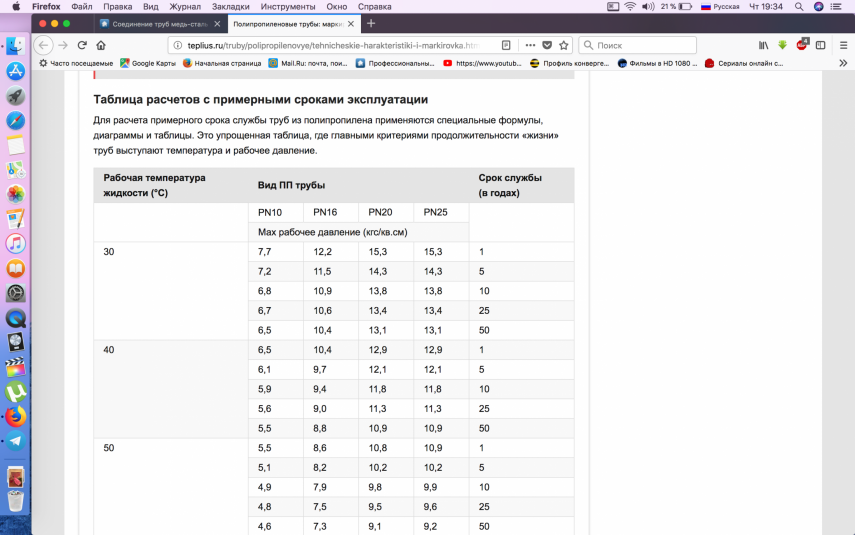The height and width of the screenshot is (535, 855).
Task: Open Finder from the Dock
Action: tap(16, 46)
